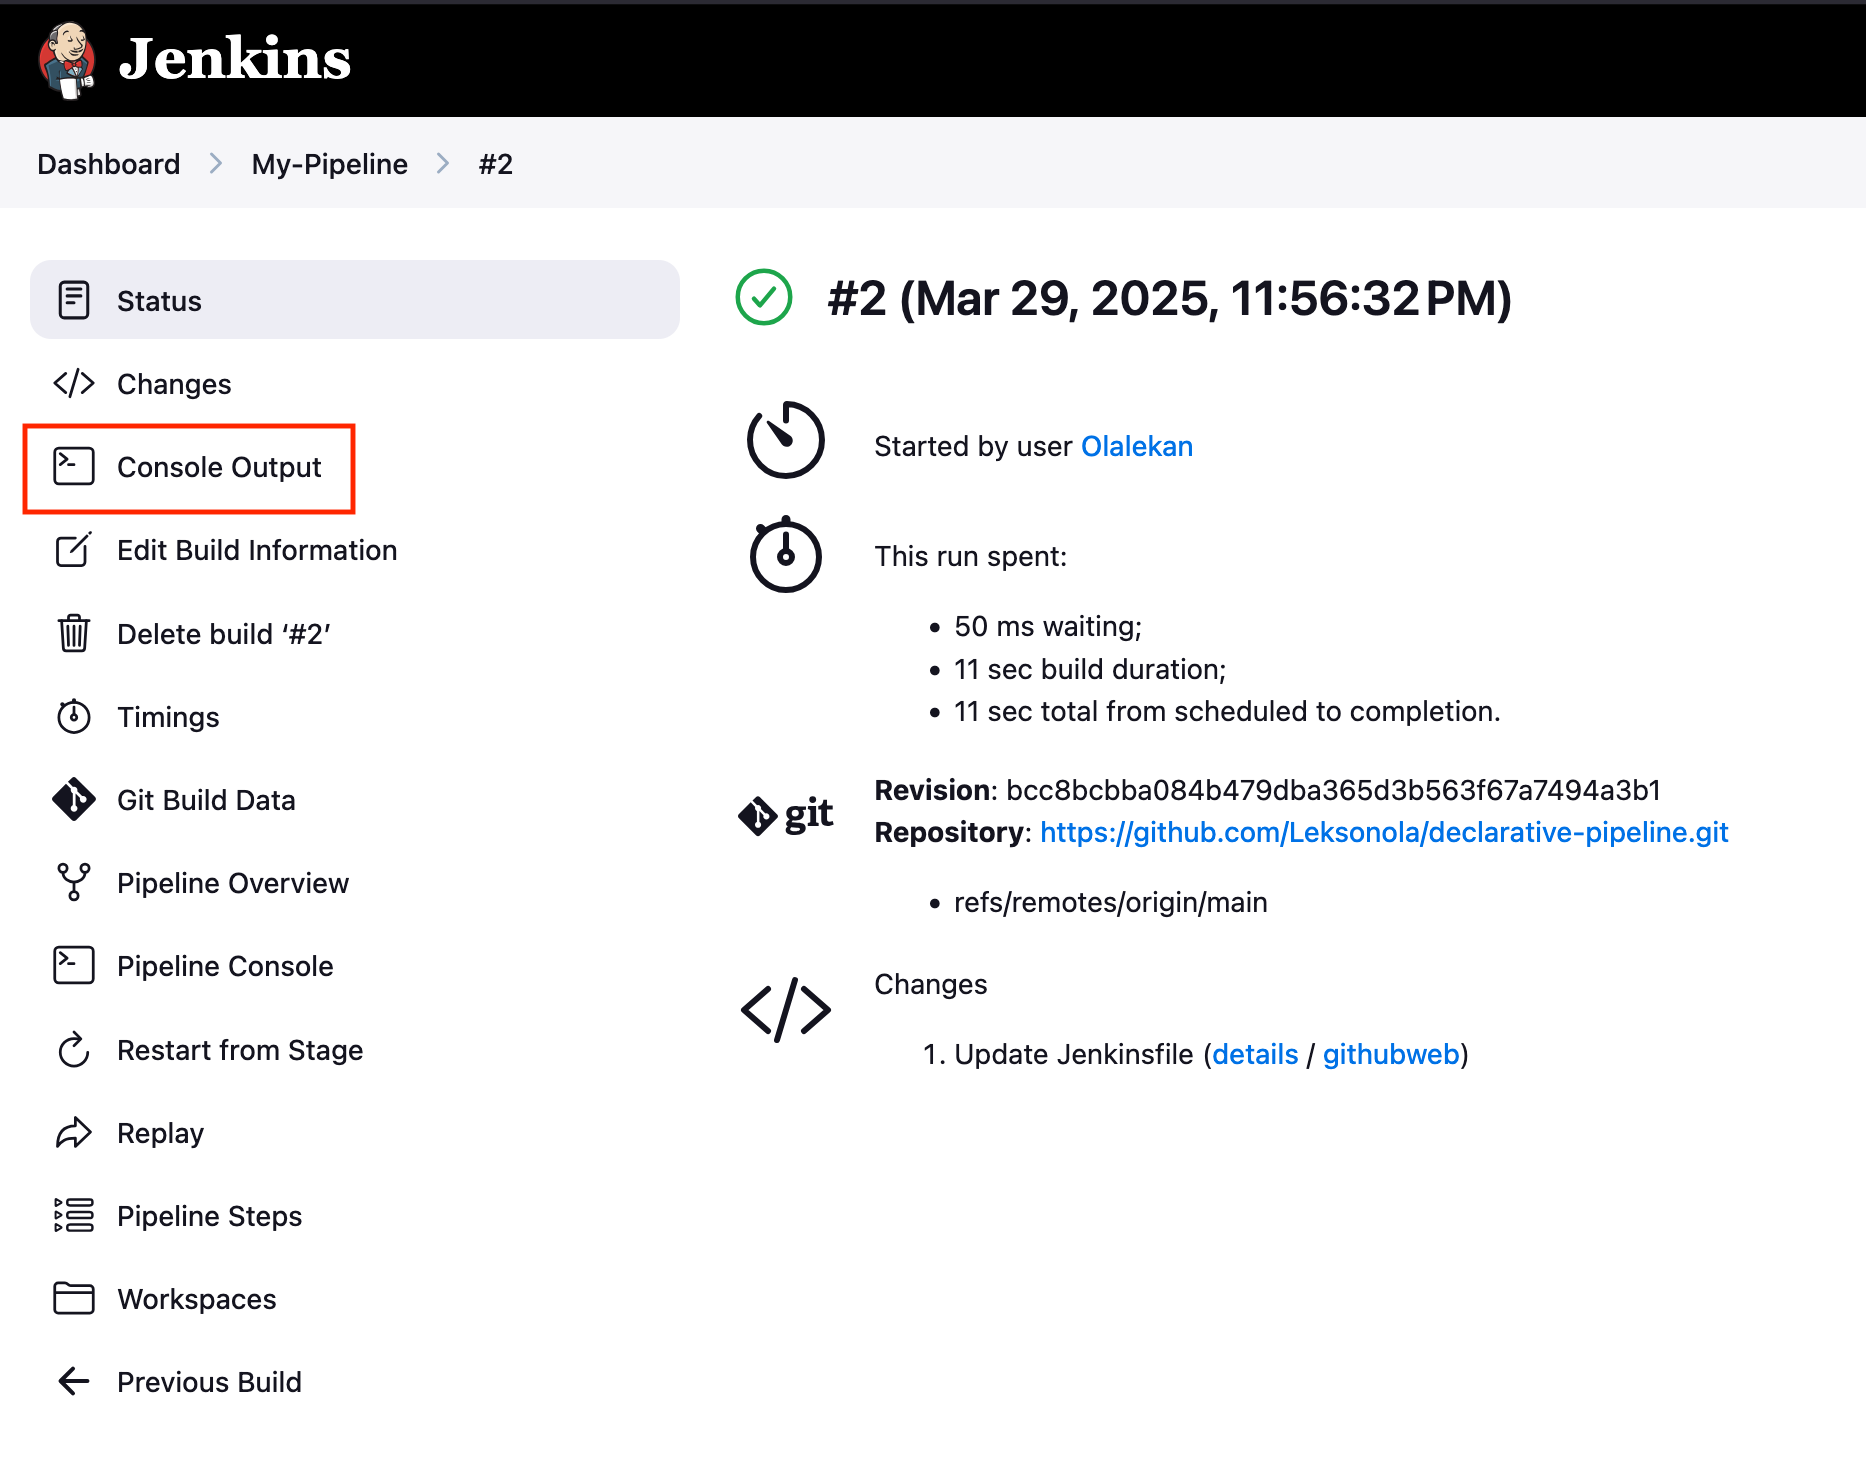Click the Pipeline Steps list icon

(74, 1215)
